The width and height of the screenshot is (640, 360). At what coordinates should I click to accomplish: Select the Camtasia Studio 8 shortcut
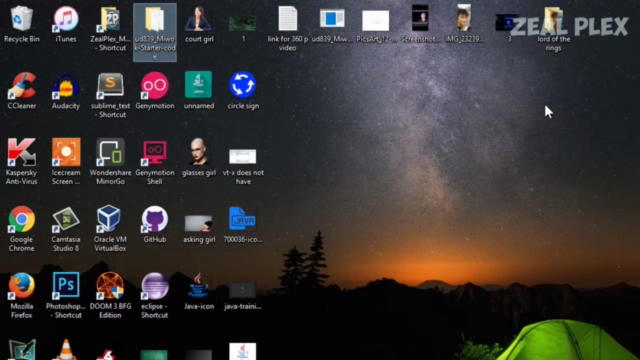coord(66,219)
